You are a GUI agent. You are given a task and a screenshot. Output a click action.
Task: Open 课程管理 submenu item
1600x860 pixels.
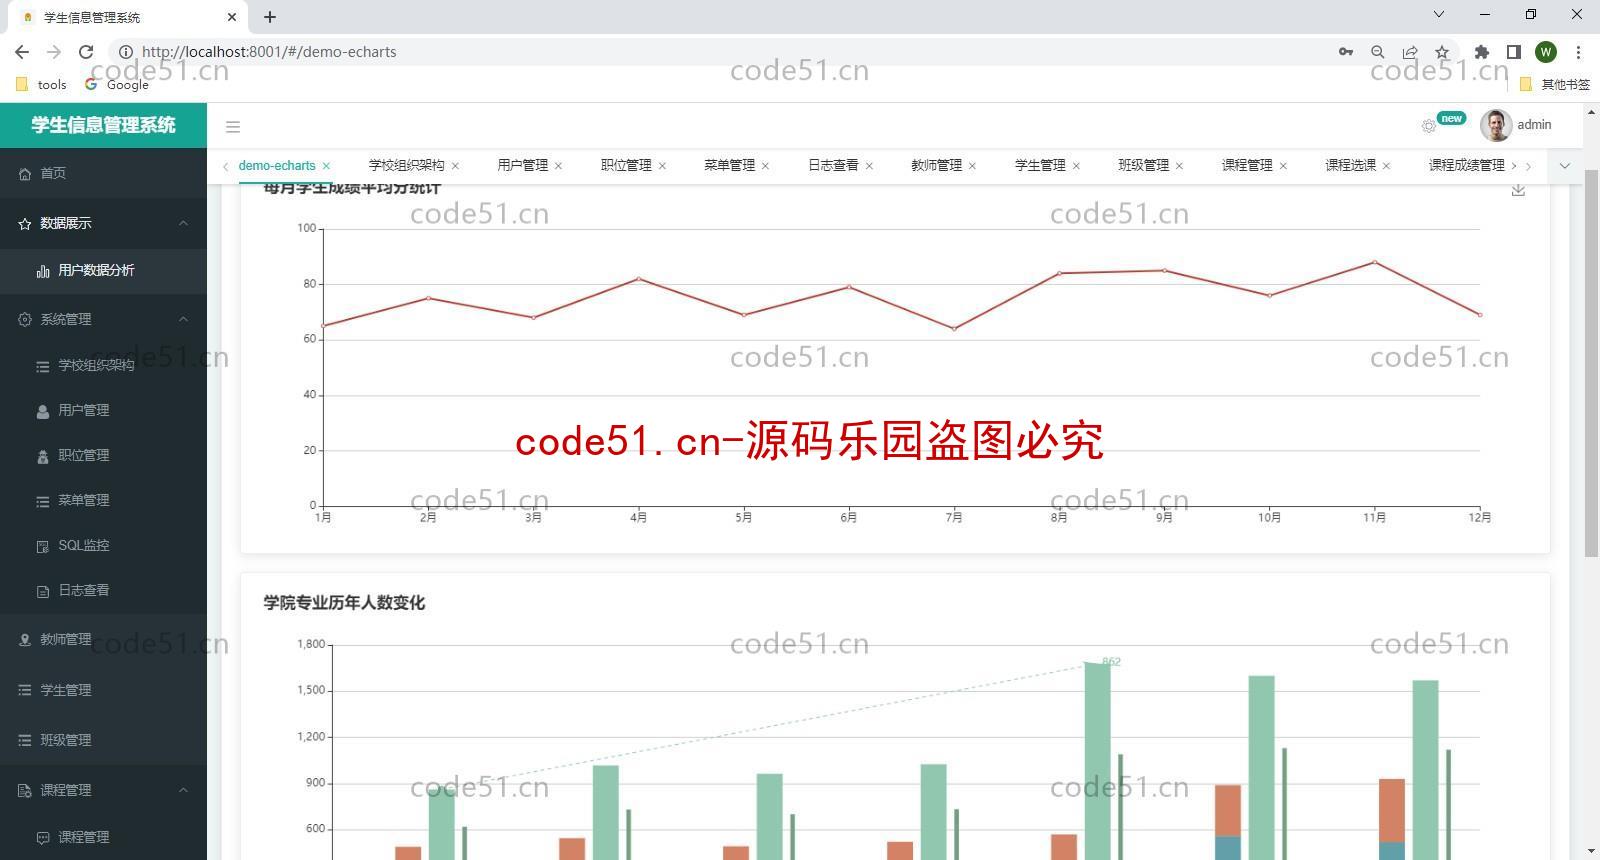[x=103, y=837]
